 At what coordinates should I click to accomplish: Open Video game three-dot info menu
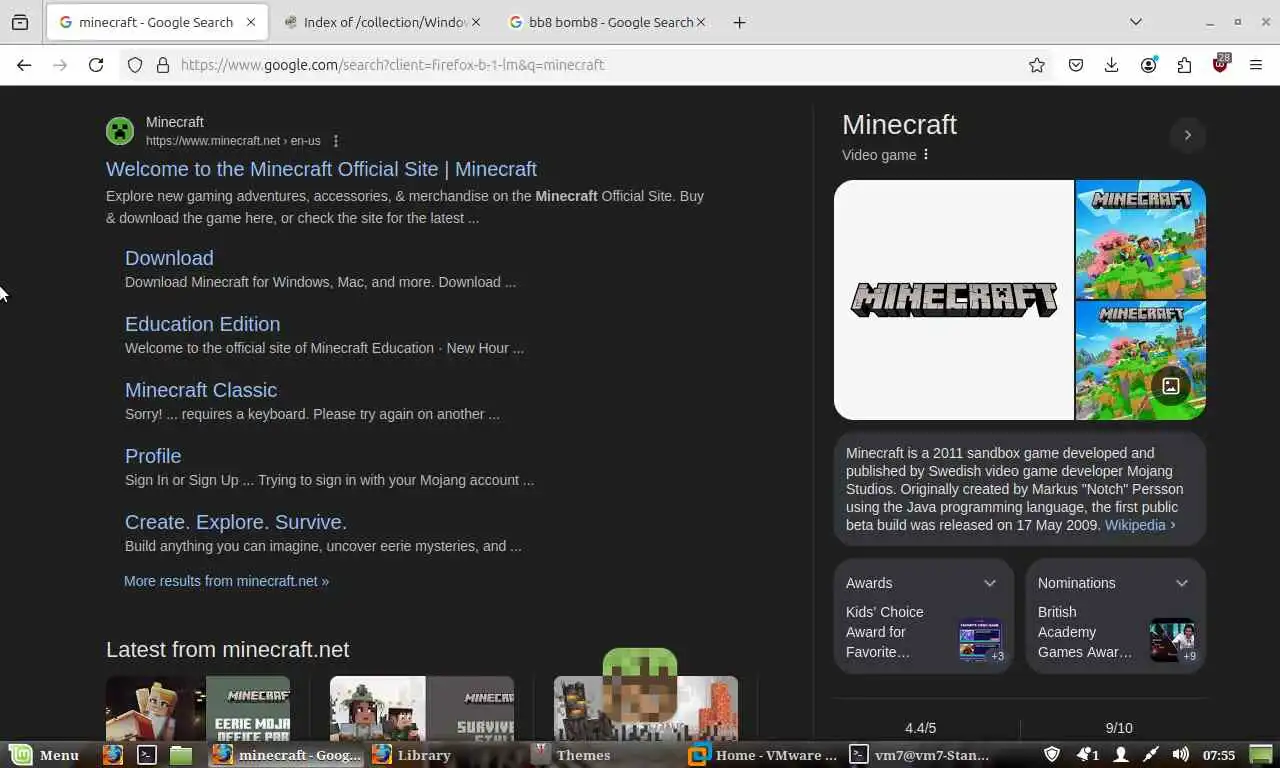coord(926,154)
